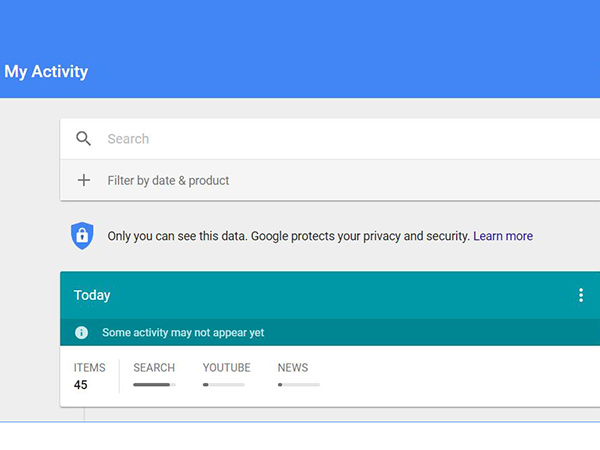Click the 'Some activity may not appear yet' notice
Screen dimensions: 600x450
[x=183, y=333]
